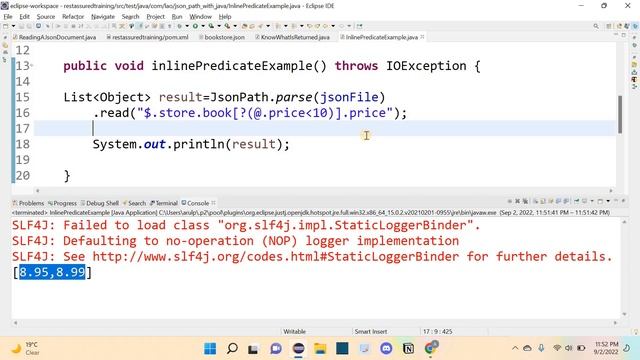Screen dimensions: 640x360
Task: Open the Run button dropdown arrow
Action: coord(203,26)
